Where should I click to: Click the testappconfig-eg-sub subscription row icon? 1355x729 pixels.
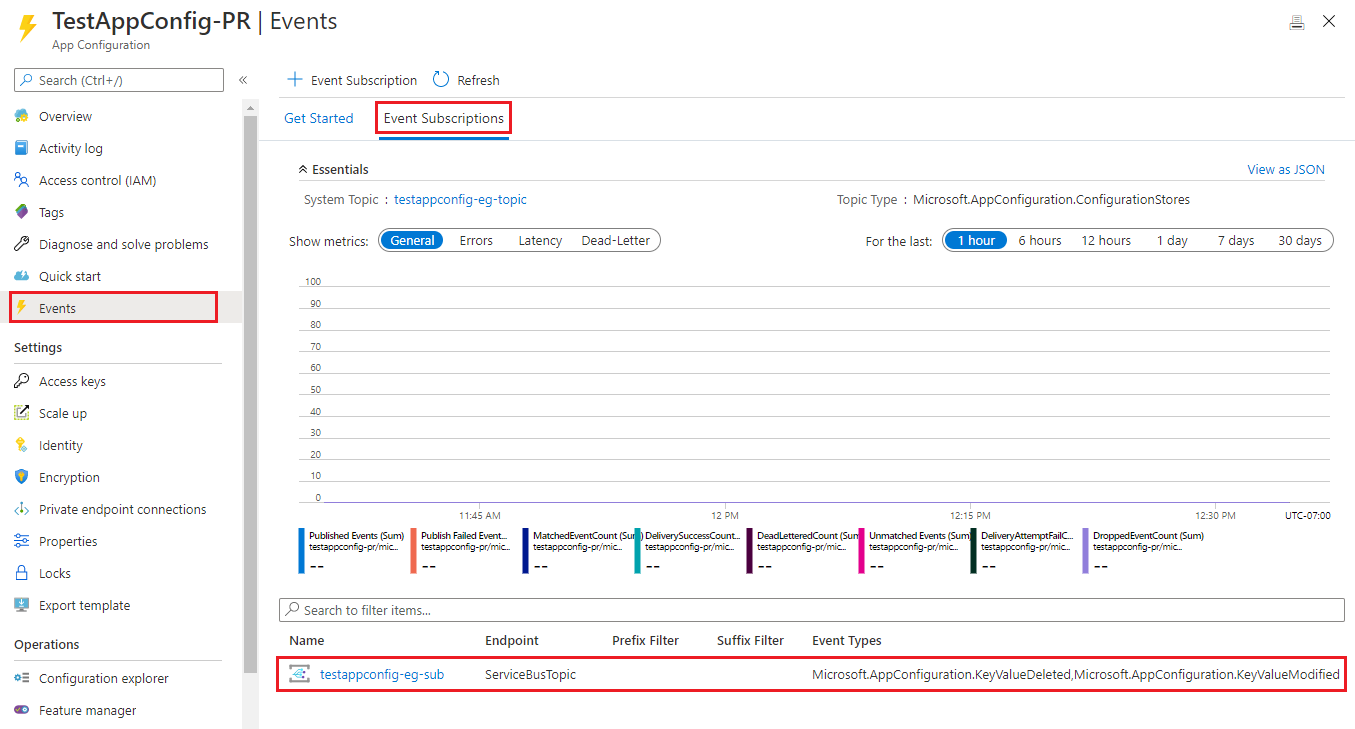click(x=299, y=674)
